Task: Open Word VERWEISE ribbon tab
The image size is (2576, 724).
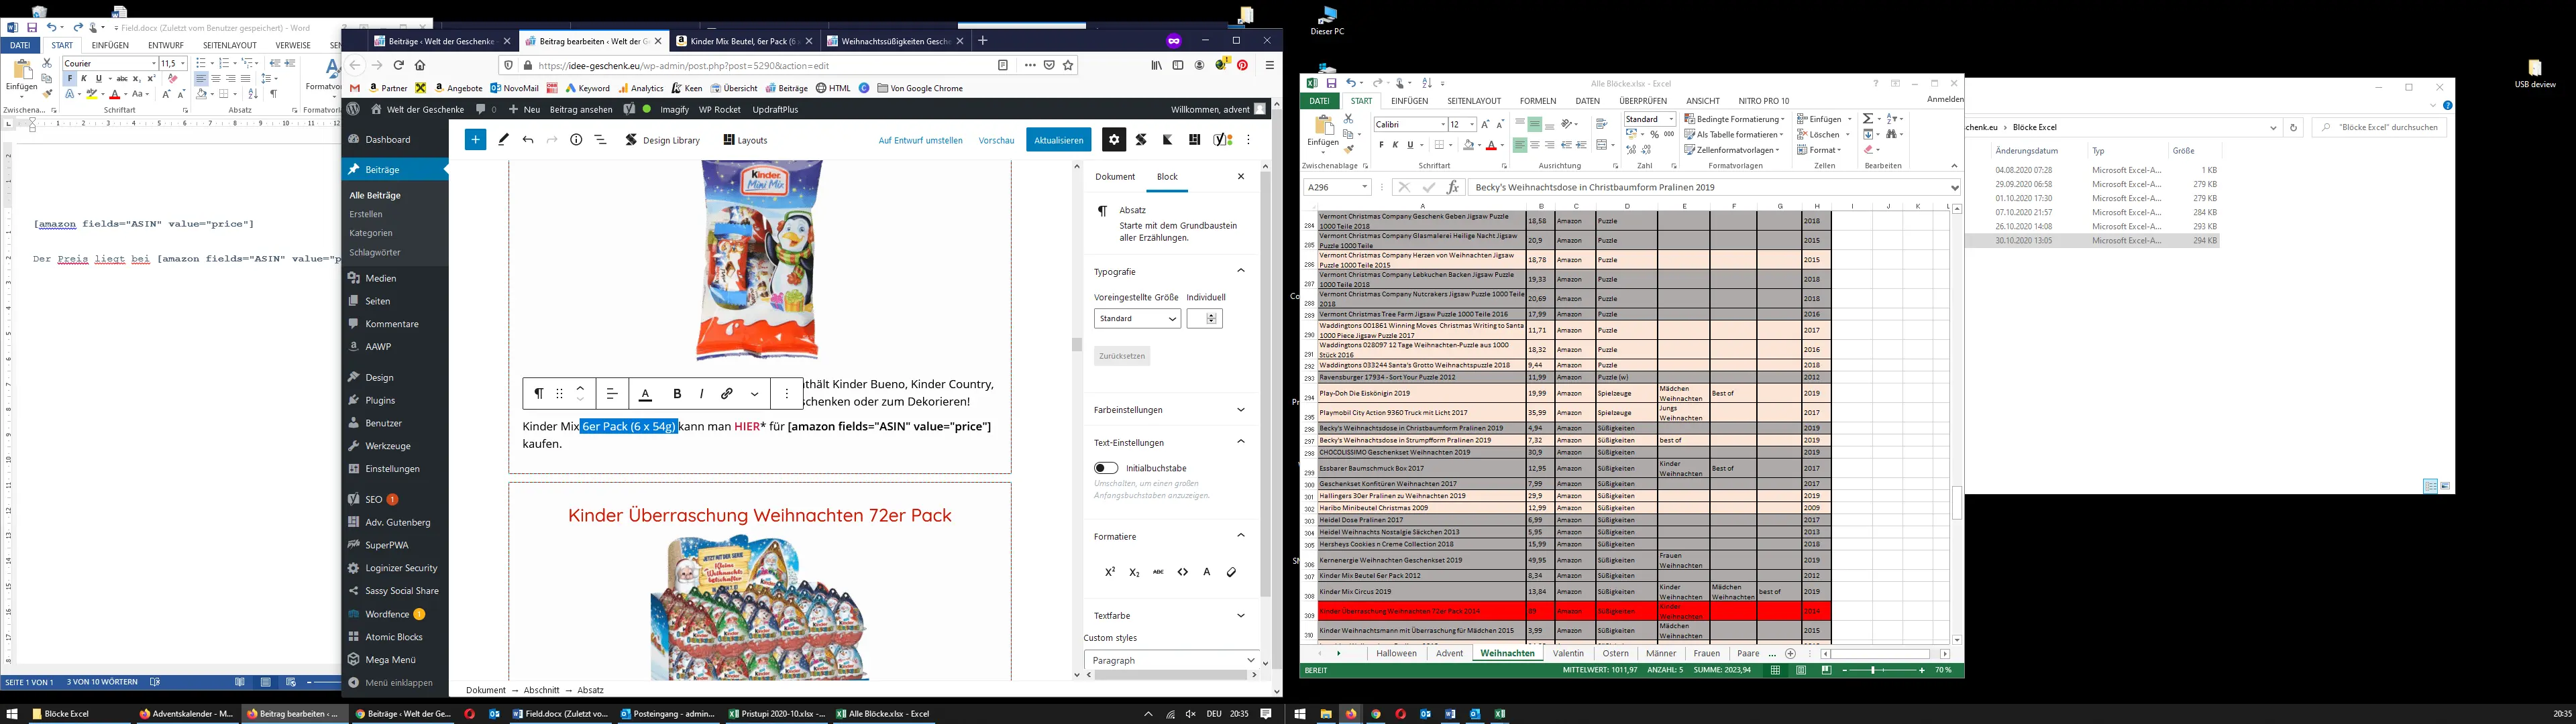Action: click(x=293, y=45)
